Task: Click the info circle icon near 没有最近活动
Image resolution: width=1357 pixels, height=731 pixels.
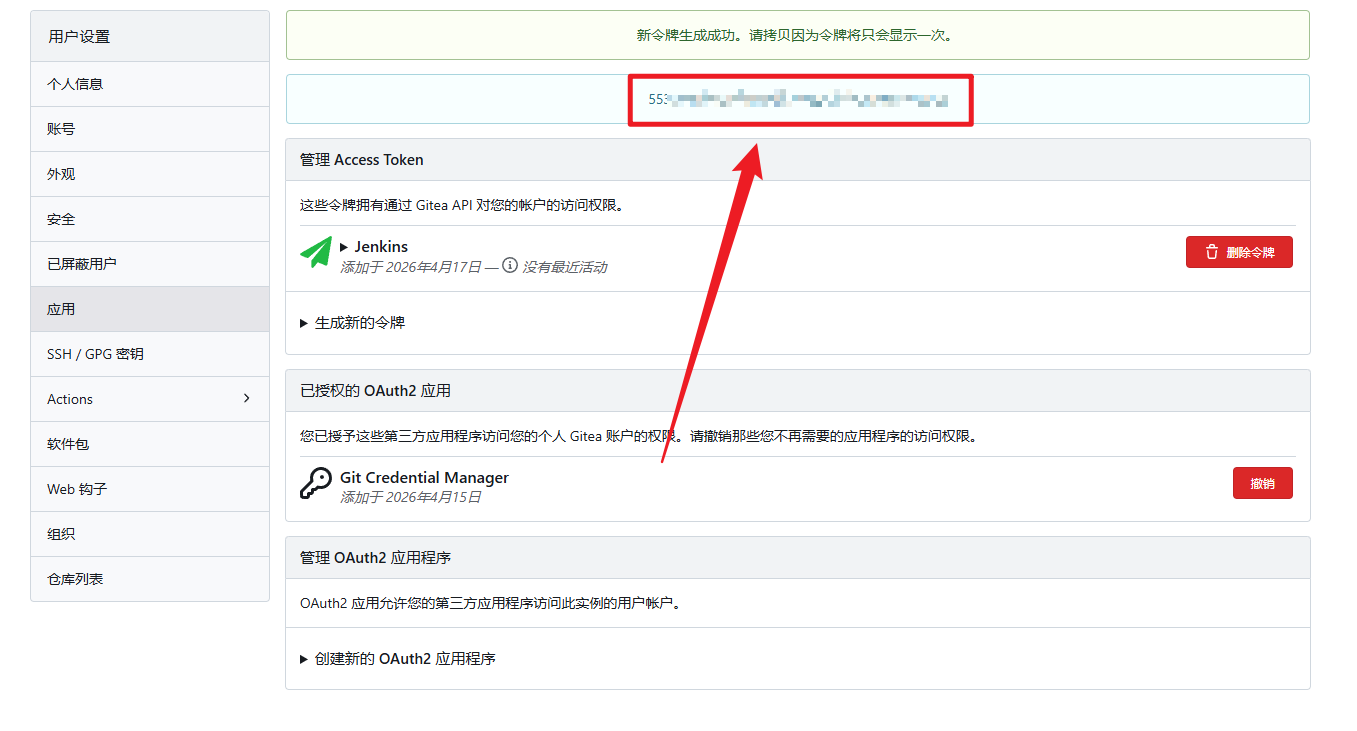Action: coord(510,266)
